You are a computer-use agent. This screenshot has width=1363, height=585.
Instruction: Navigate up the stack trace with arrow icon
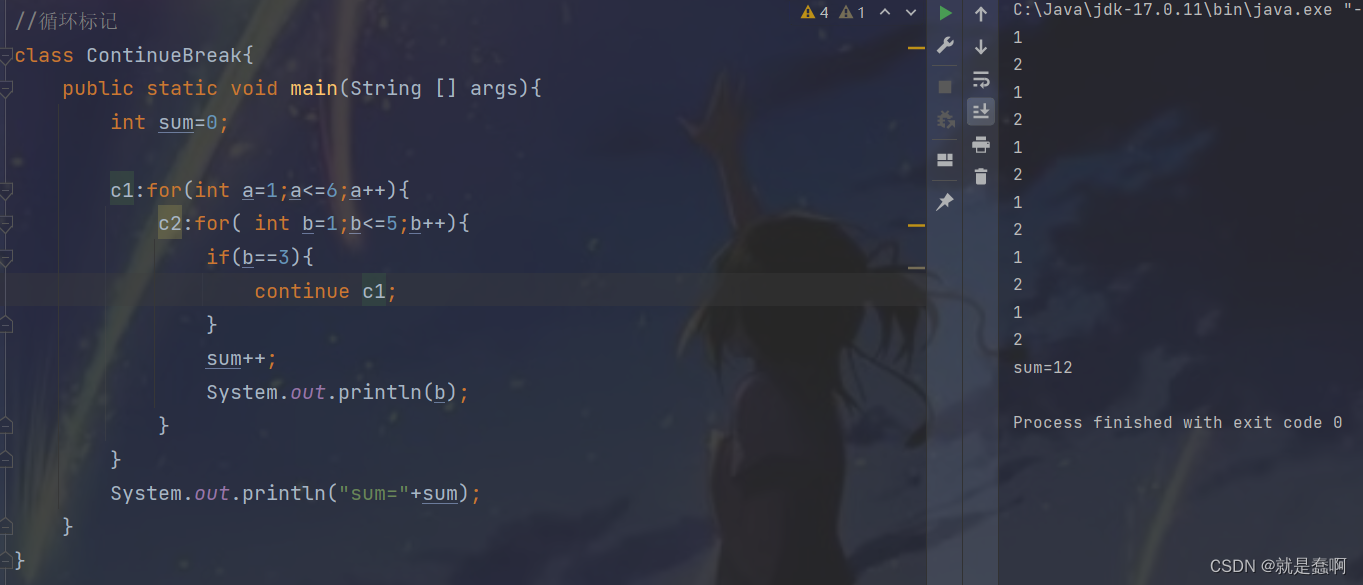980,13
